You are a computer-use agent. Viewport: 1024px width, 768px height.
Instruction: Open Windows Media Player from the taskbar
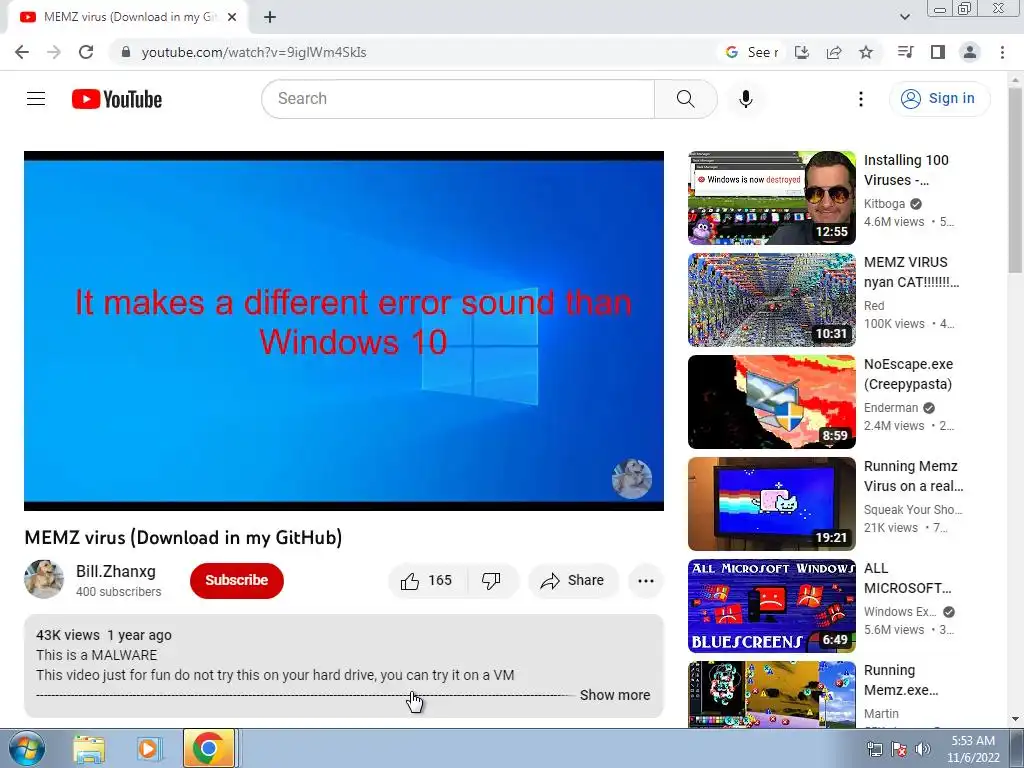pos(148,749)
